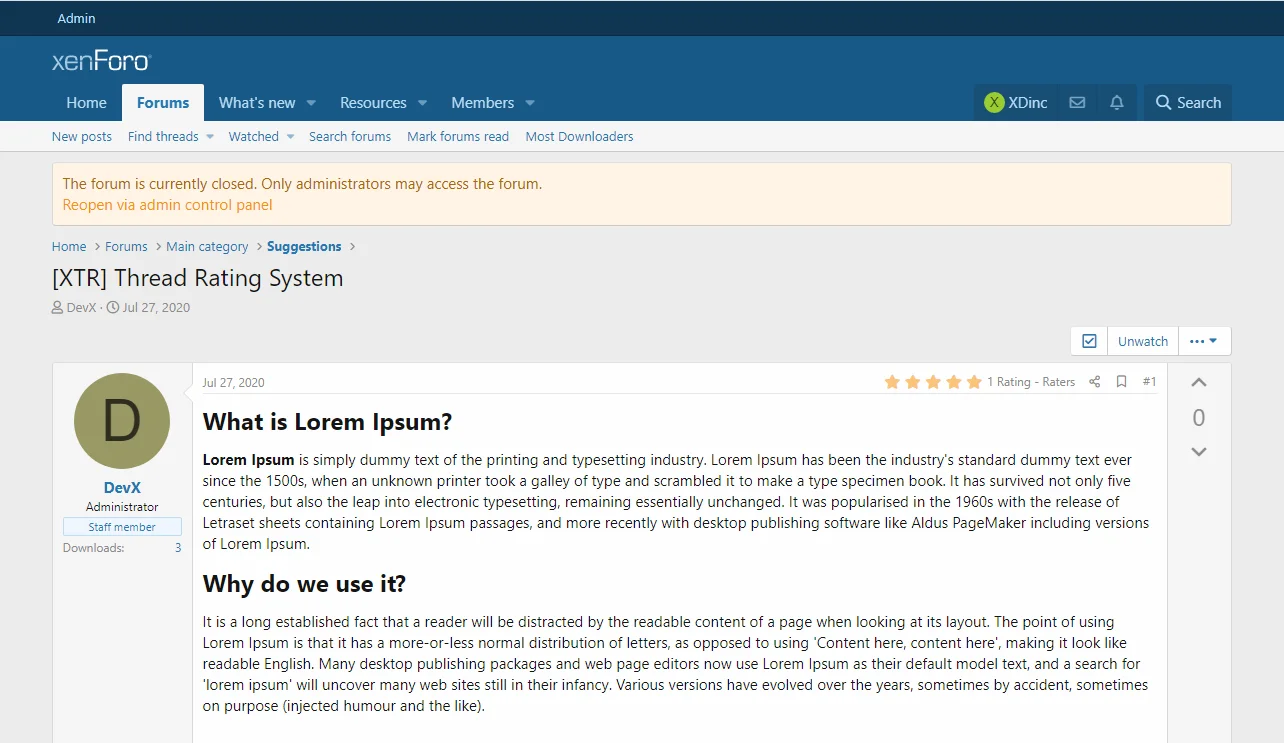
Task: Bookmark the post with the bookmark icon
Action: 1121,382
